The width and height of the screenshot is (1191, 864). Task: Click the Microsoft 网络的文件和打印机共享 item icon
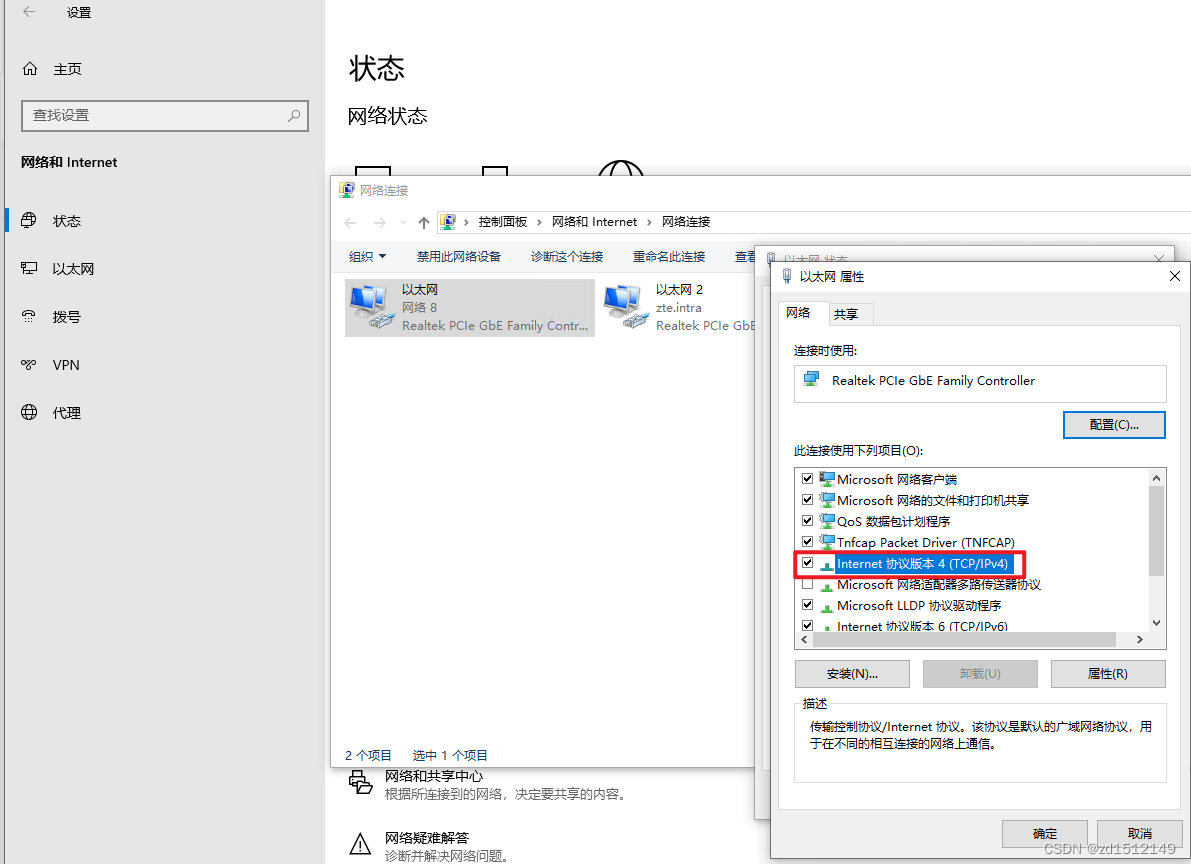point(826,500)
